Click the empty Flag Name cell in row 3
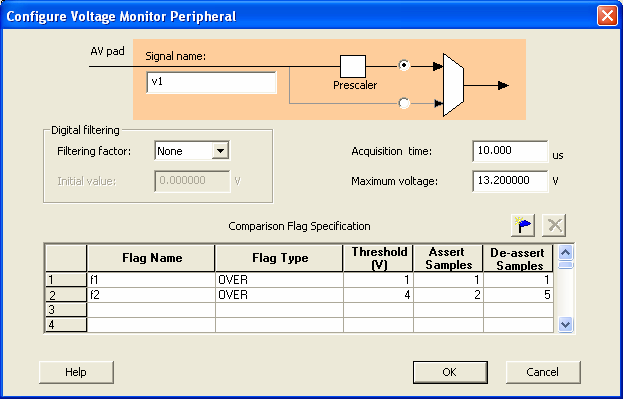The width and height of the screenshot is (623, 399). (x=151, y=310)
